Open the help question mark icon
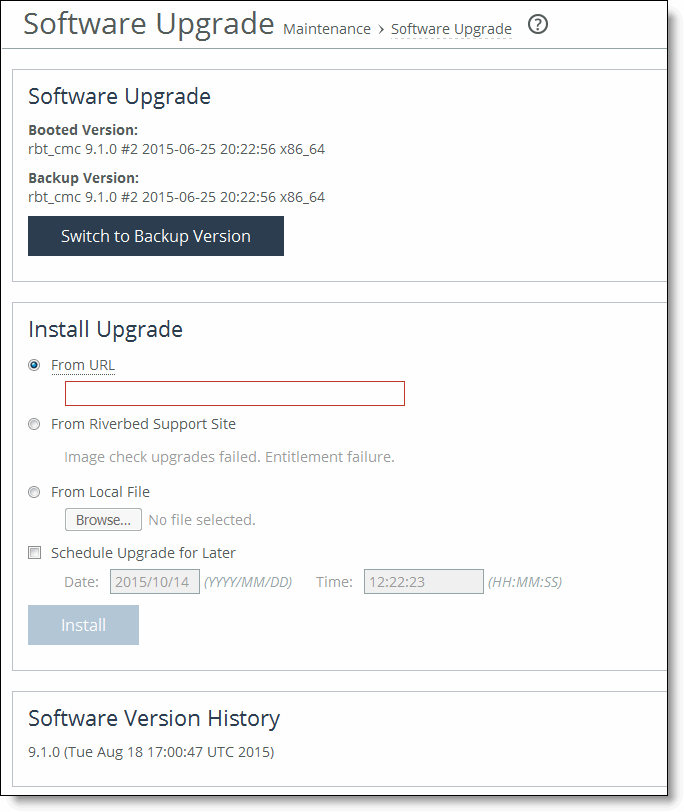Image resolution: width=684 pixels, height=812 pixels. tap(537, 24)
